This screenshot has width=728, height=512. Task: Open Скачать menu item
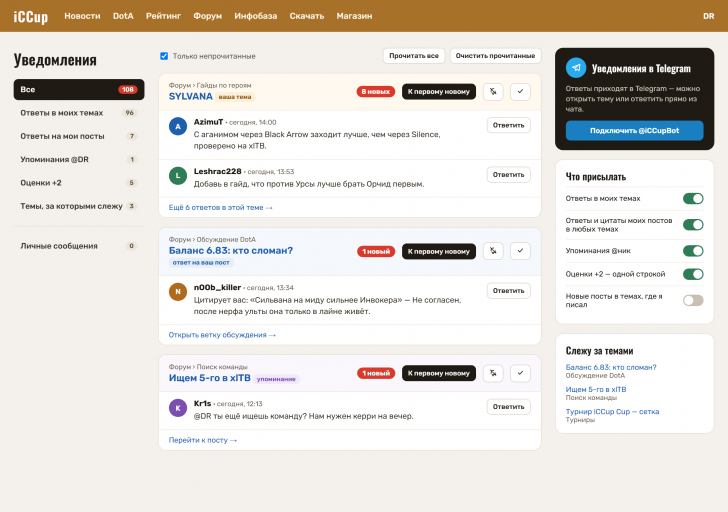pos(307,16)
